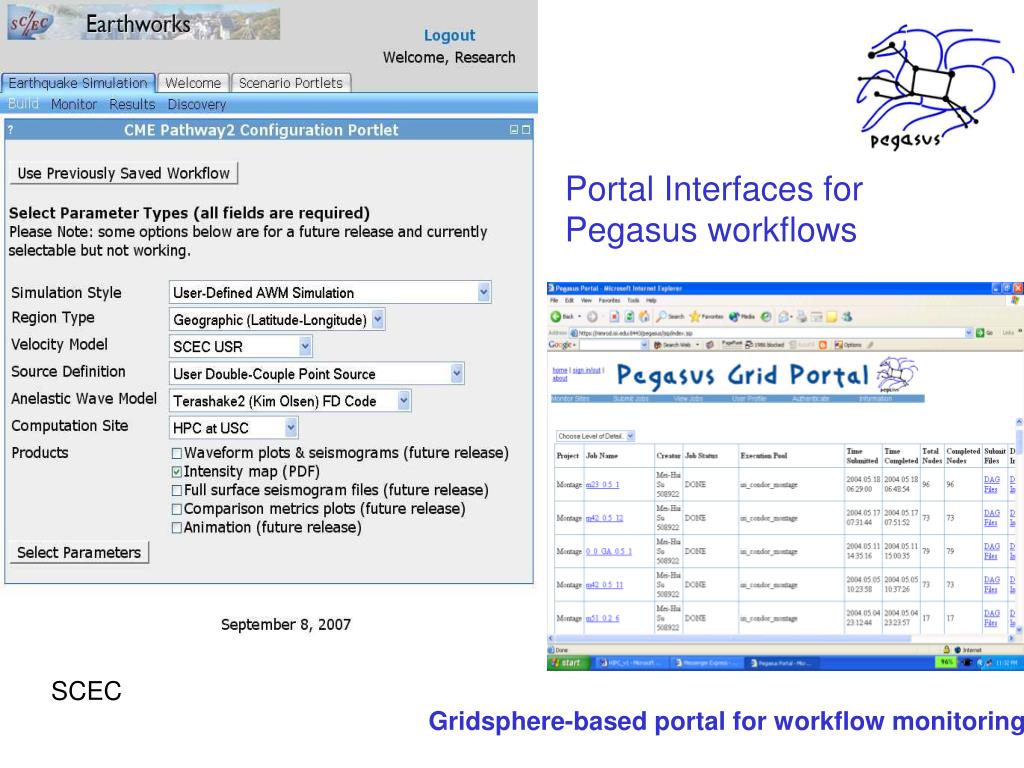Enable the Animation (future release) checkbox

pos(176,528)
